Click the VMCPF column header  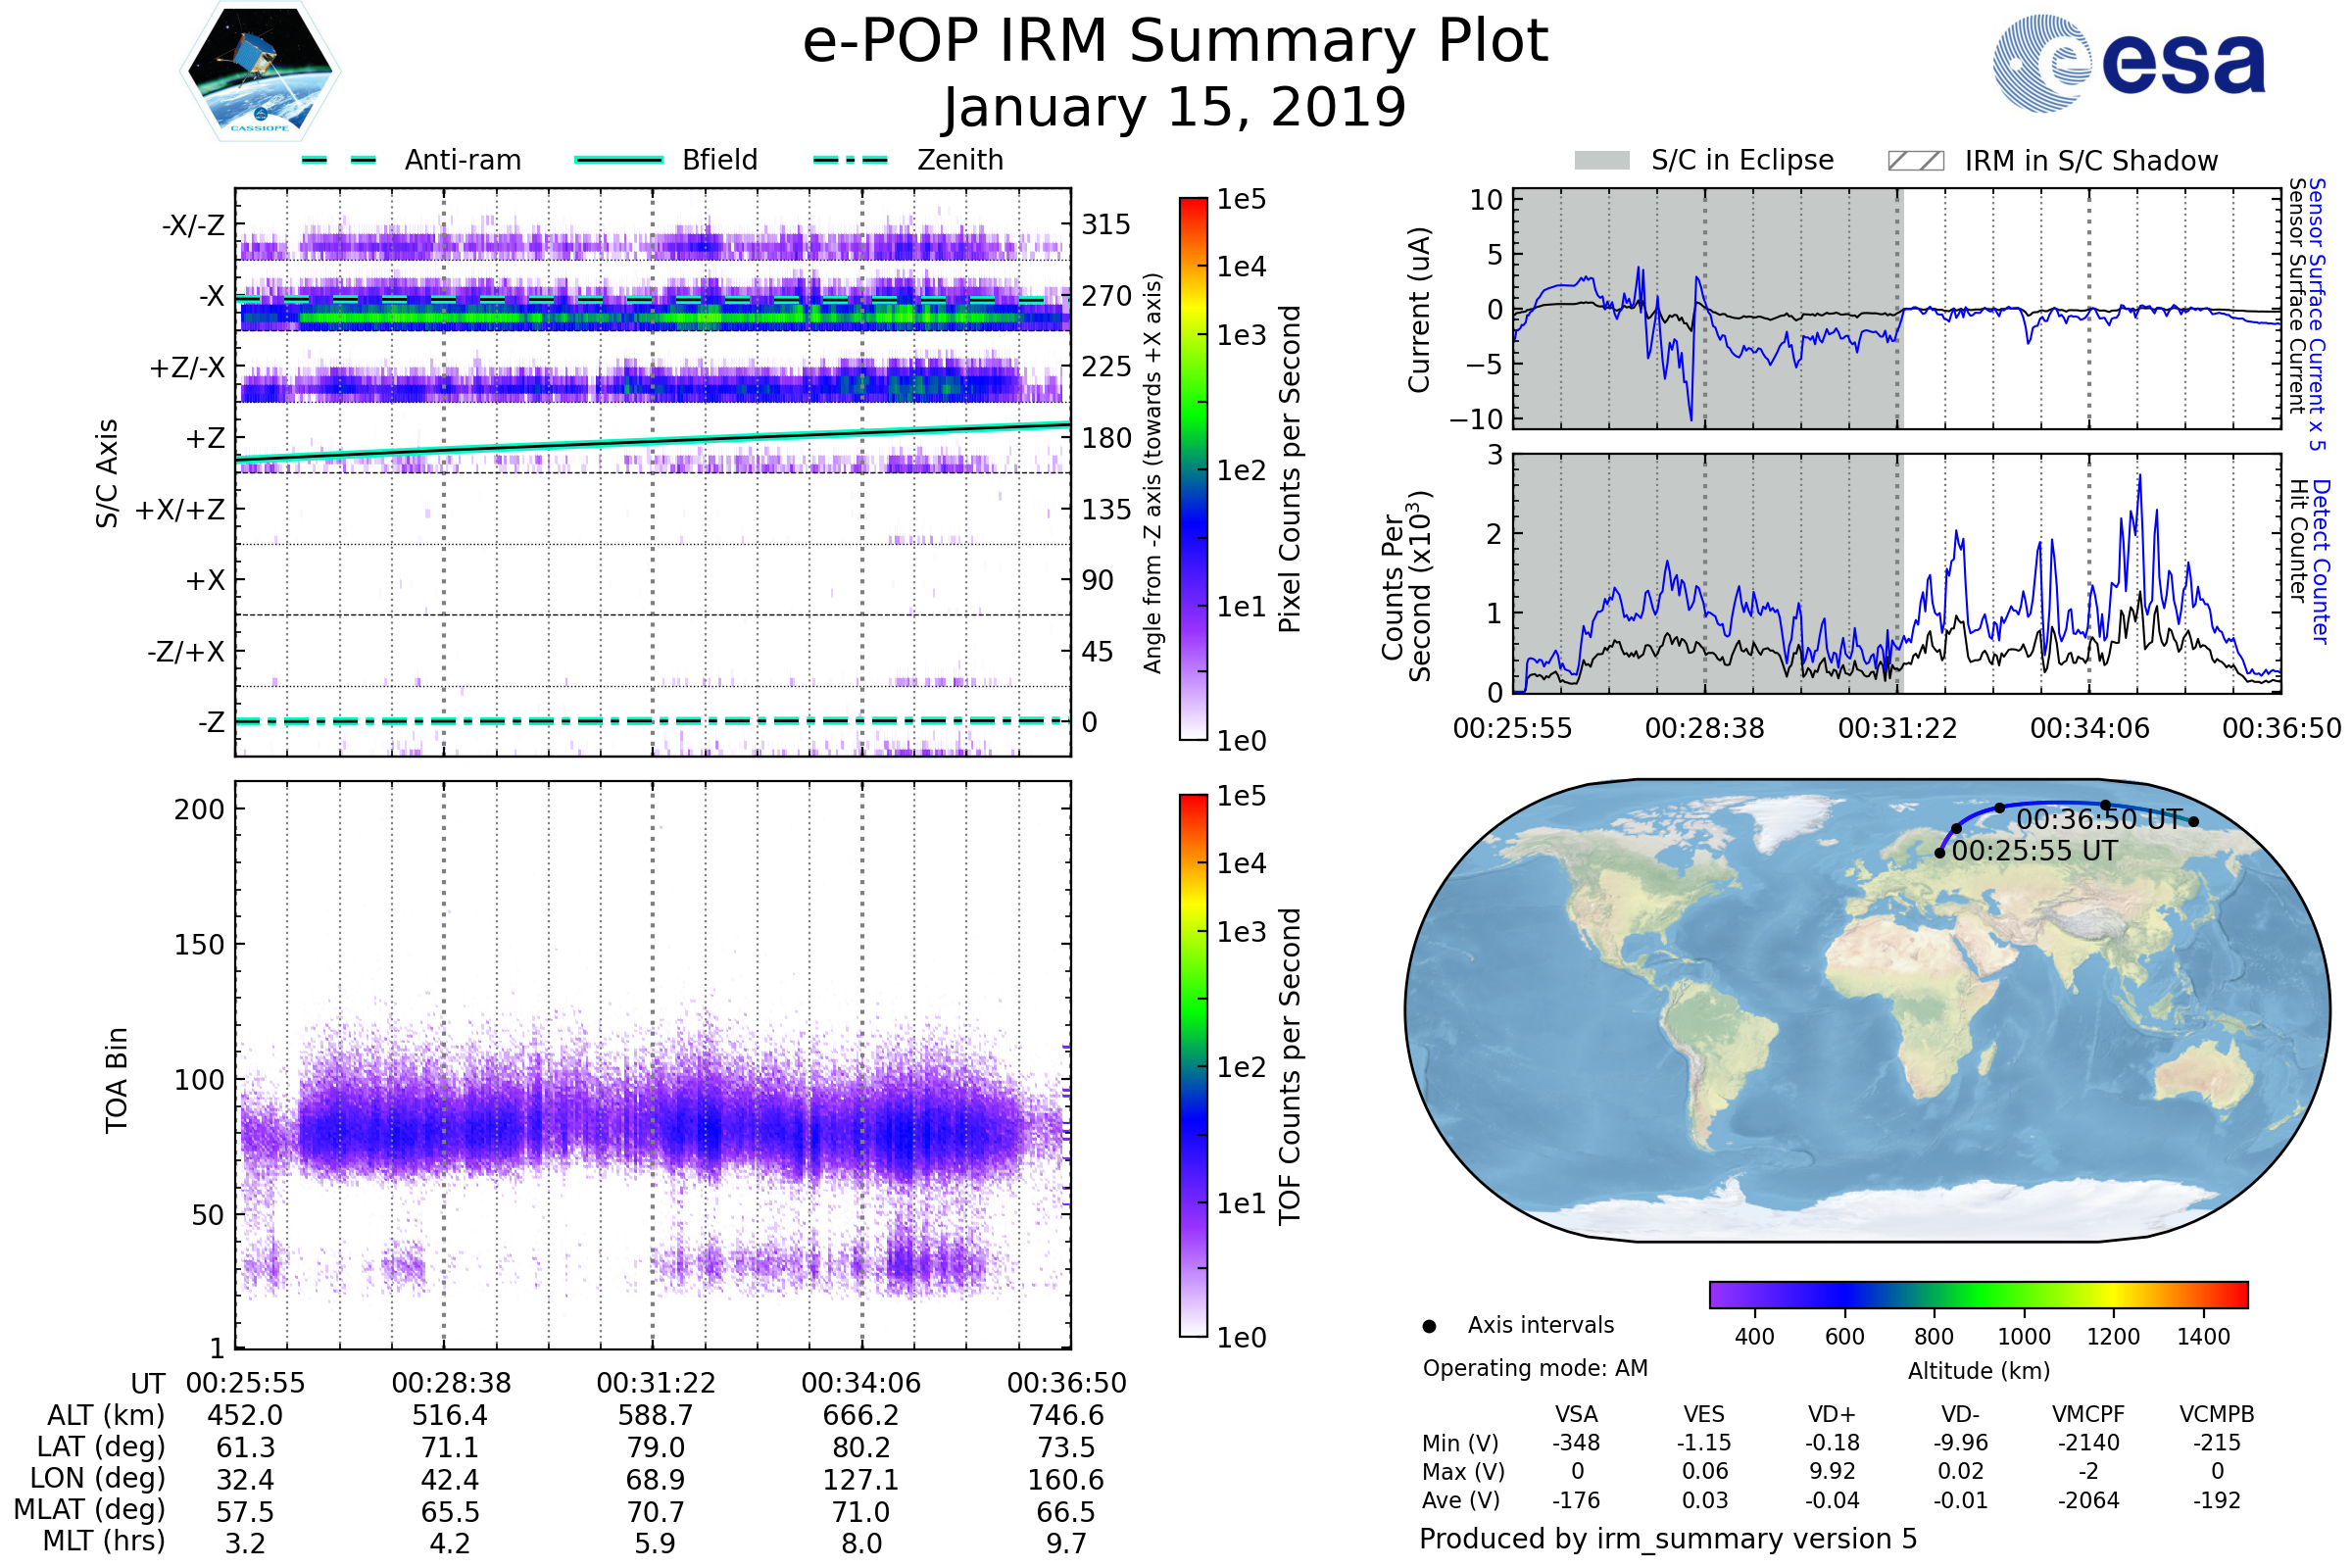point(2088,1414)
